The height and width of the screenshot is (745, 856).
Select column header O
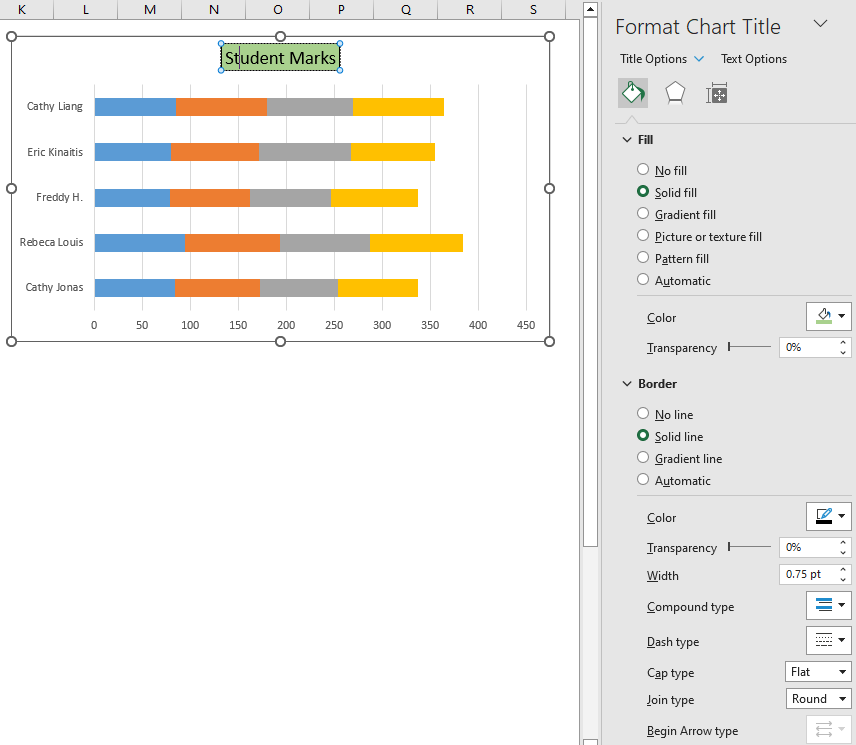[x=277, y=9]
